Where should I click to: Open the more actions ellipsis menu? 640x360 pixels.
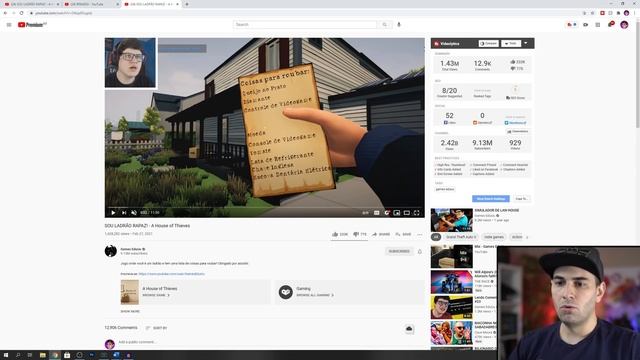pyautogui.click(x=420, y=234)
